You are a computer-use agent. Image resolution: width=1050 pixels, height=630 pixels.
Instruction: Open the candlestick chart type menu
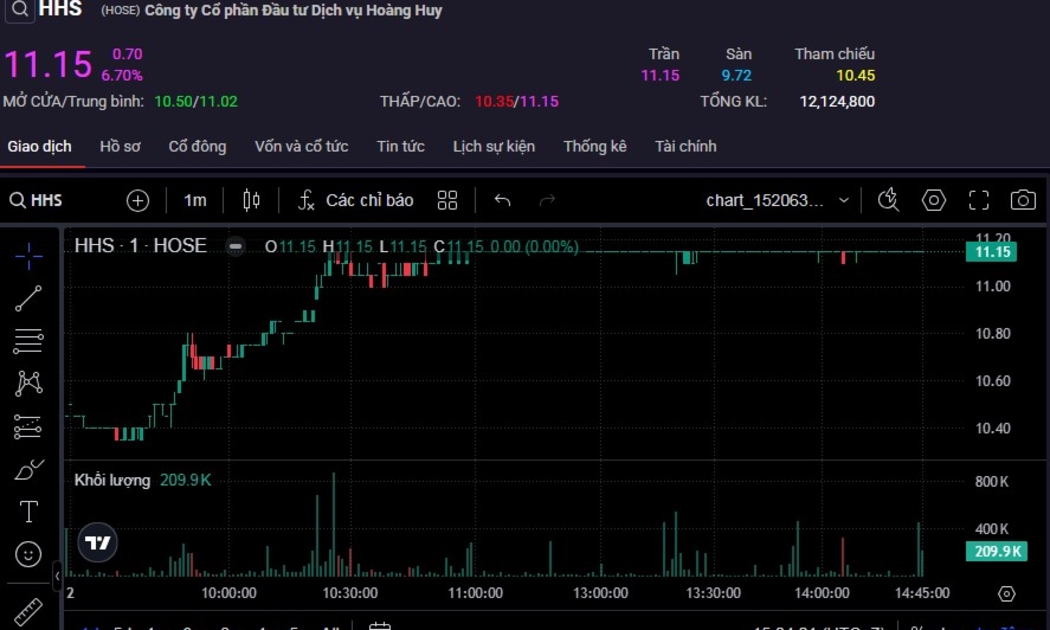tap(251, 200)
